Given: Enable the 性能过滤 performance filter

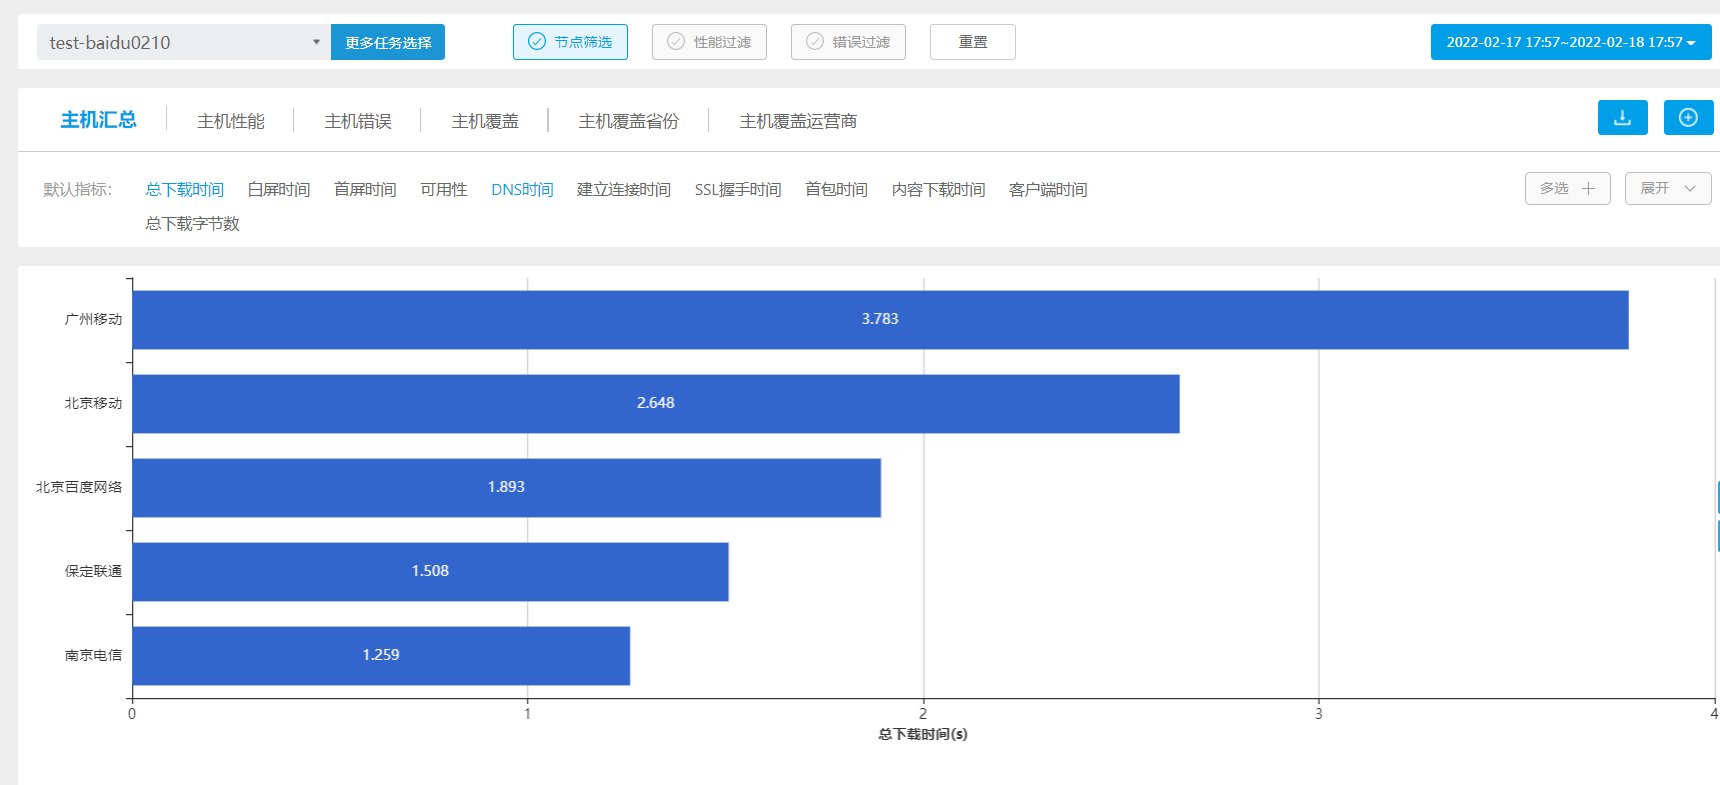Looking at the screenshot, I should (x=709, y=42).
